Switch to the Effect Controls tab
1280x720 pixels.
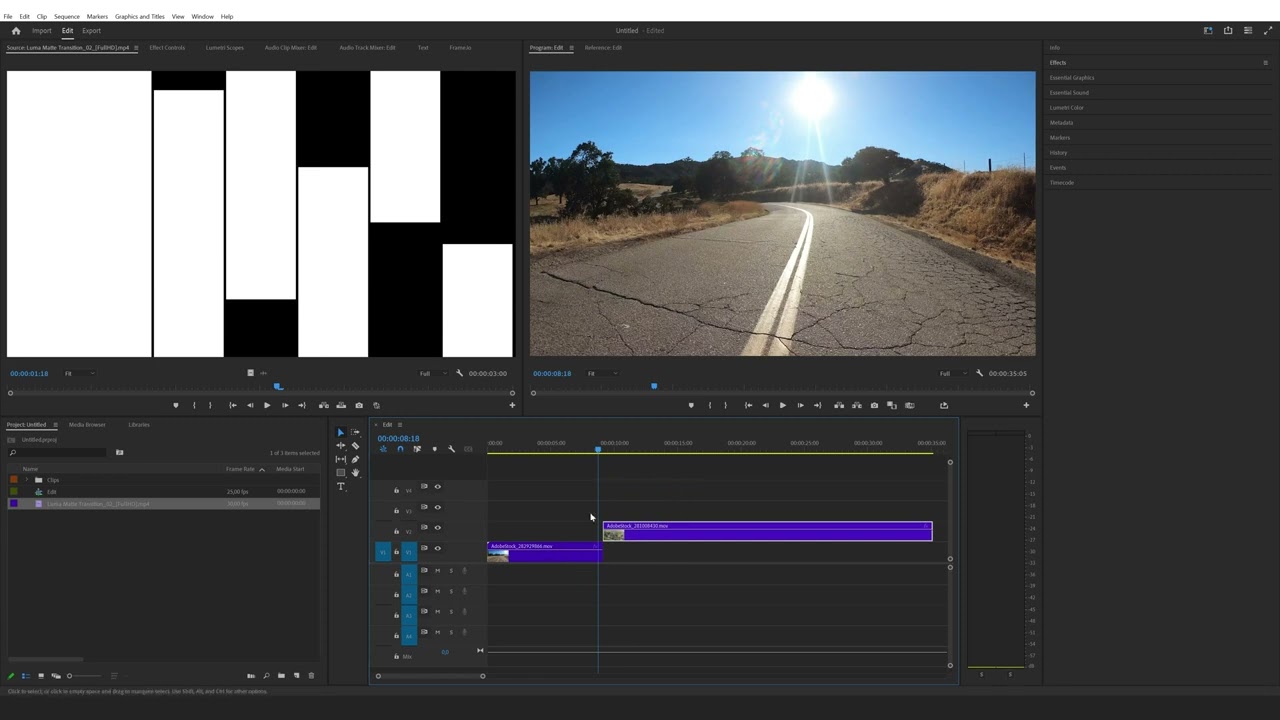(x=167, y=48)
